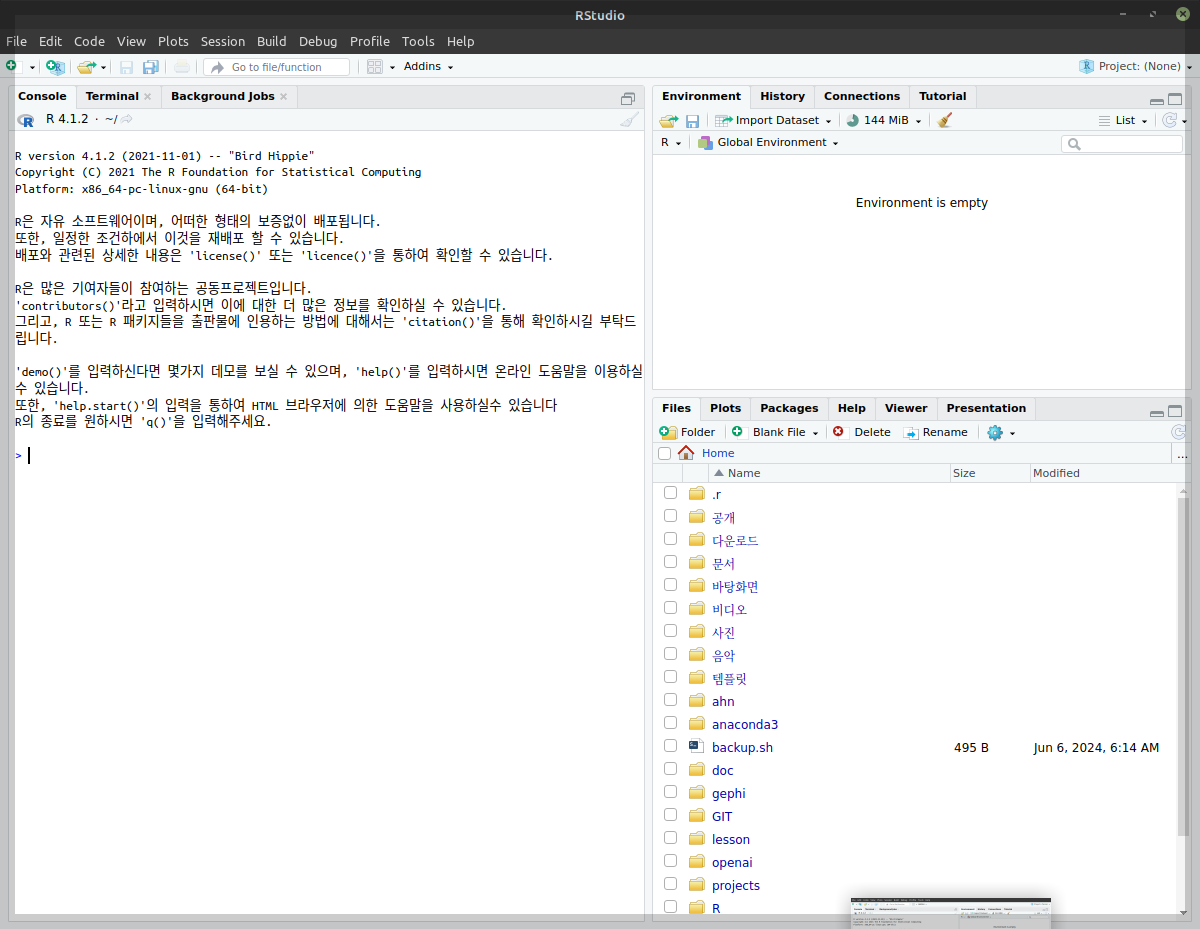Click the New File icon in toolbar
1200x929 pixels.
pyautogui.click(x=12, y=66)
